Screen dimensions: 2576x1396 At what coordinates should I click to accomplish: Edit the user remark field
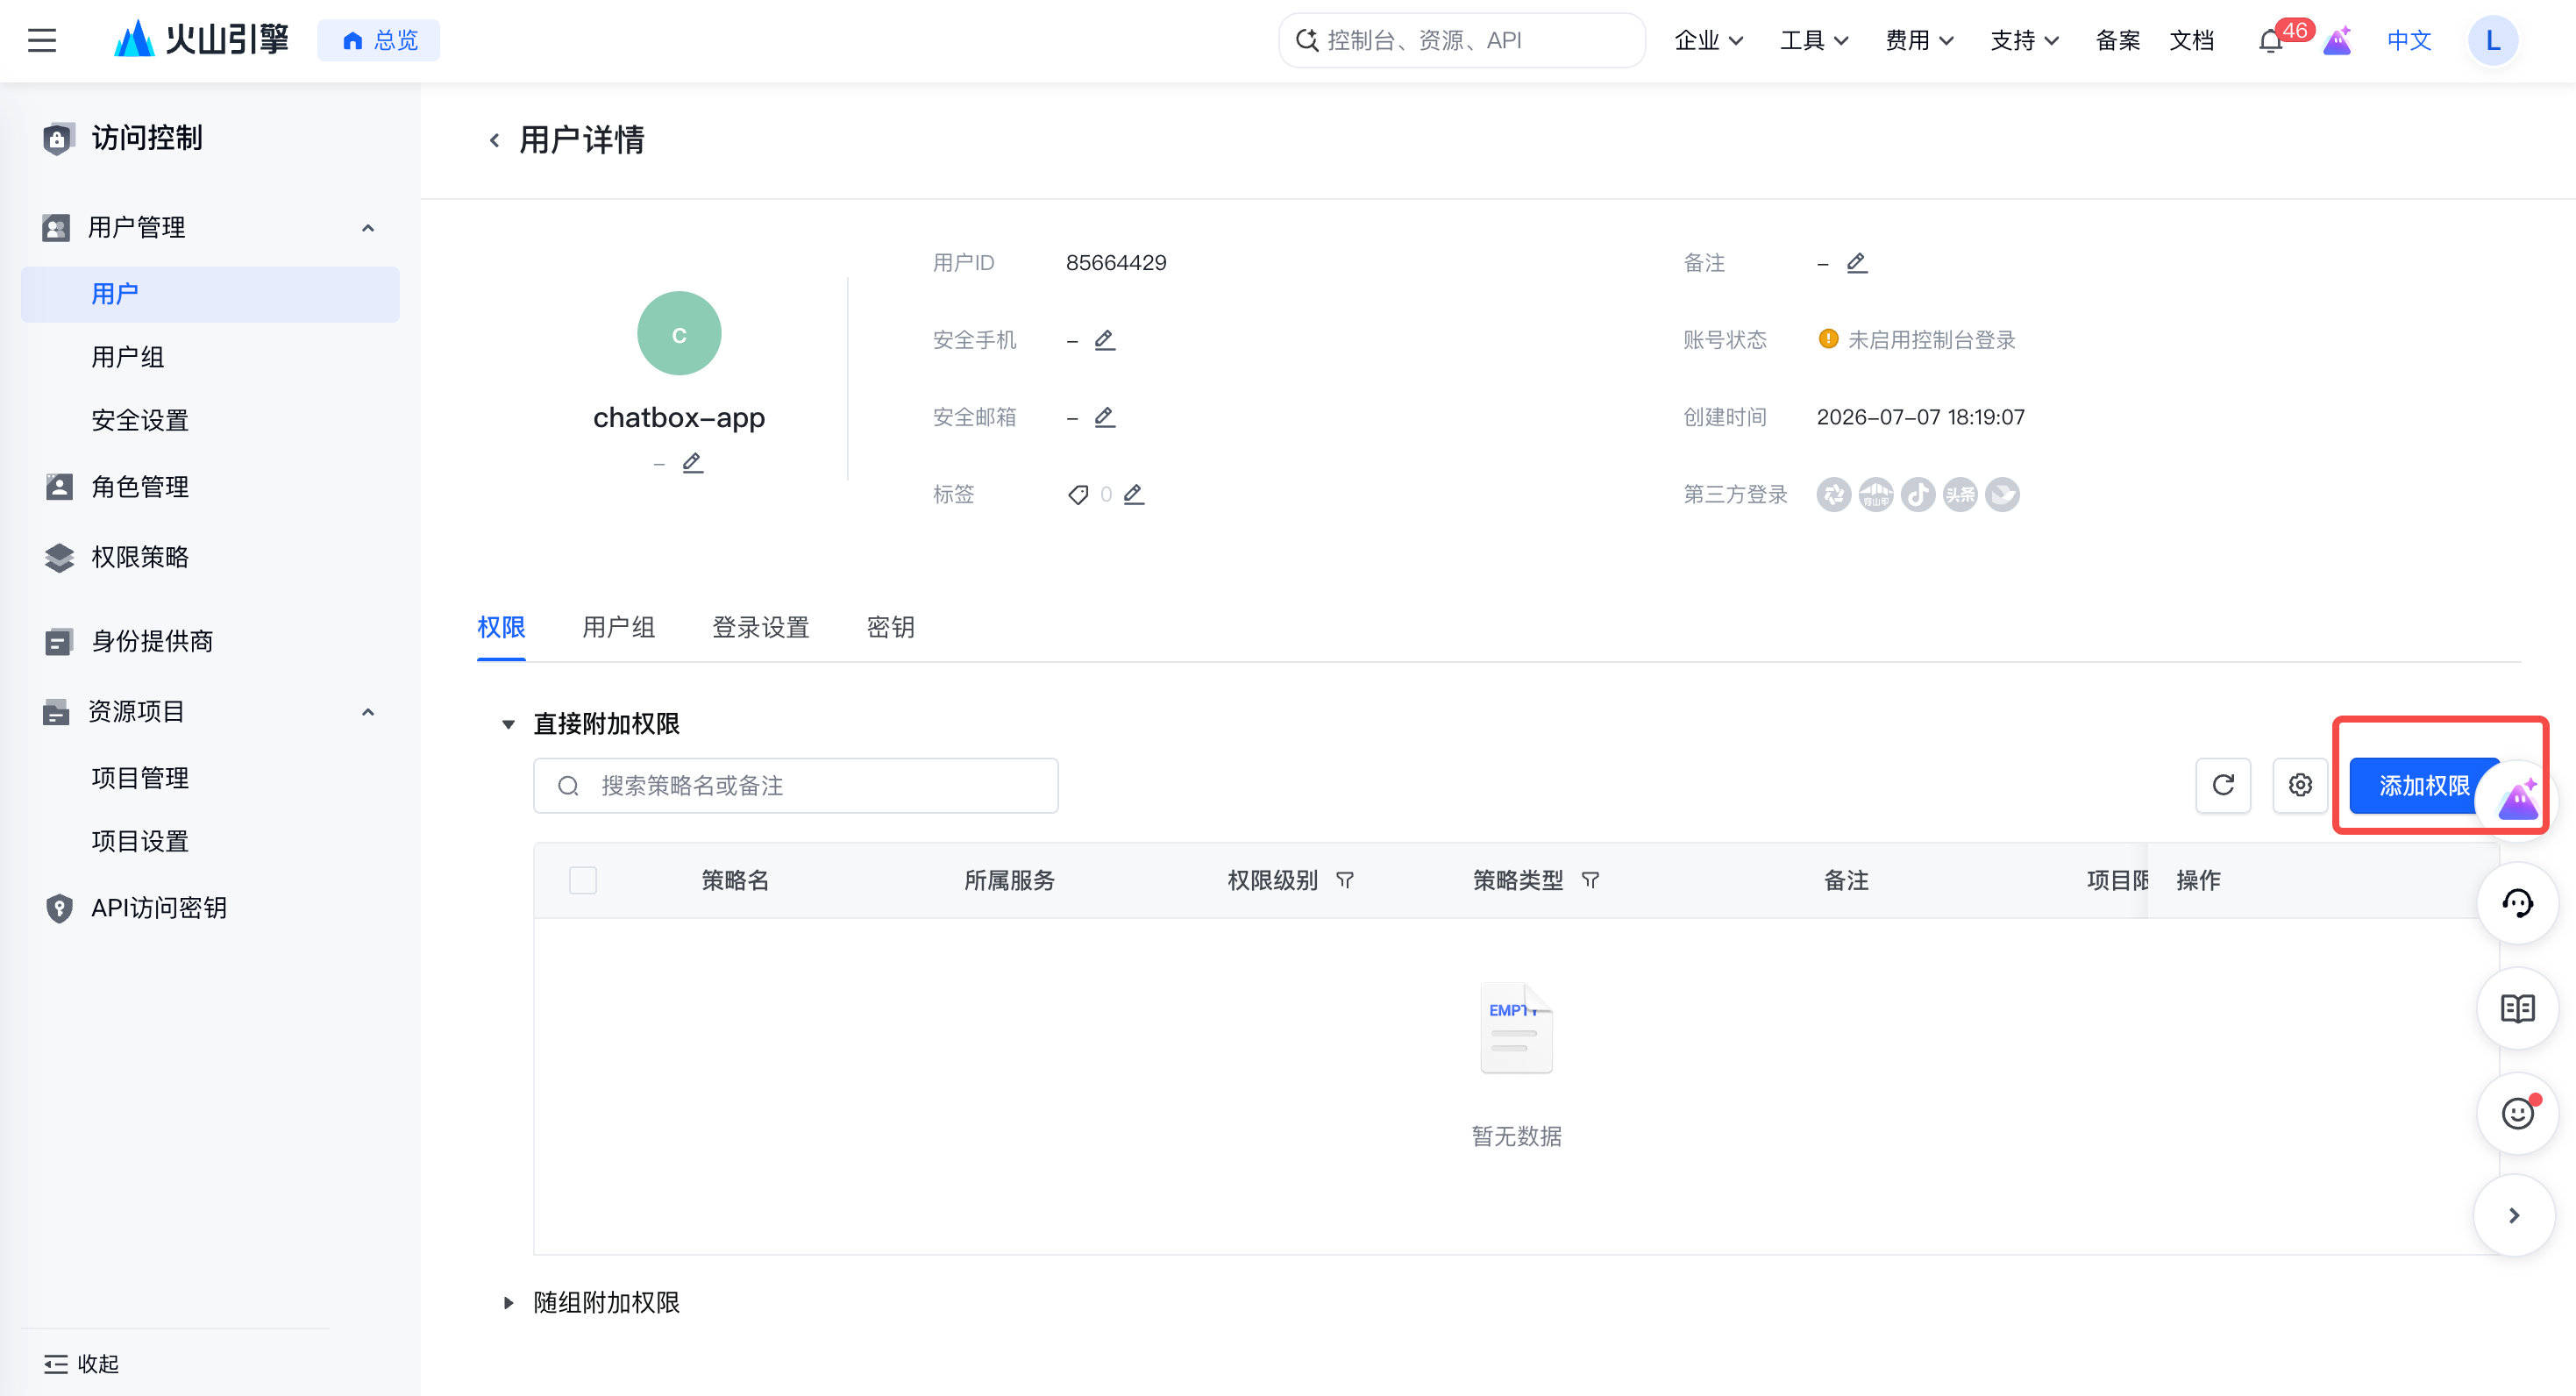(1856, 263)
